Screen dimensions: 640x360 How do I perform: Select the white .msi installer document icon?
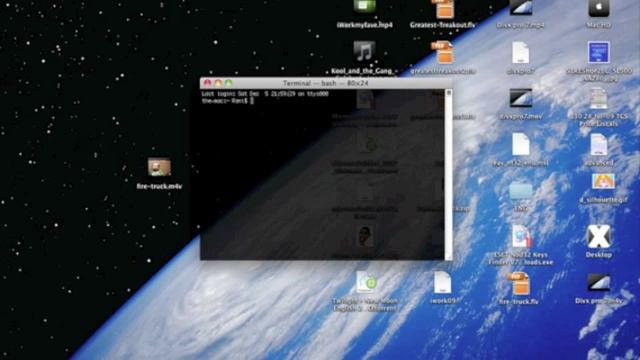[521, 144]
